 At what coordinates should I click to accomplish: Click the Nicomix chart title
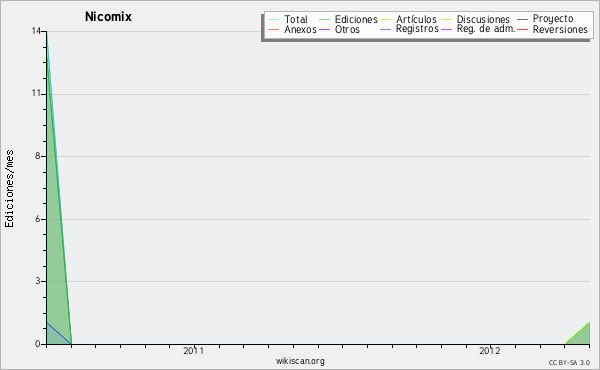[x=108, y=17]
